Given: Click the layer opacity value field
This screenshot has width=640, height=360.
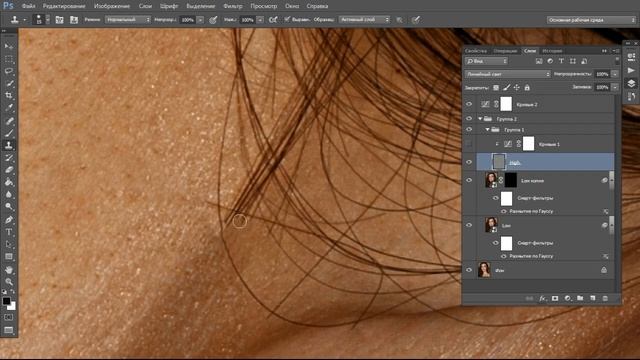Looking at the screenshot, I should 602,74.
